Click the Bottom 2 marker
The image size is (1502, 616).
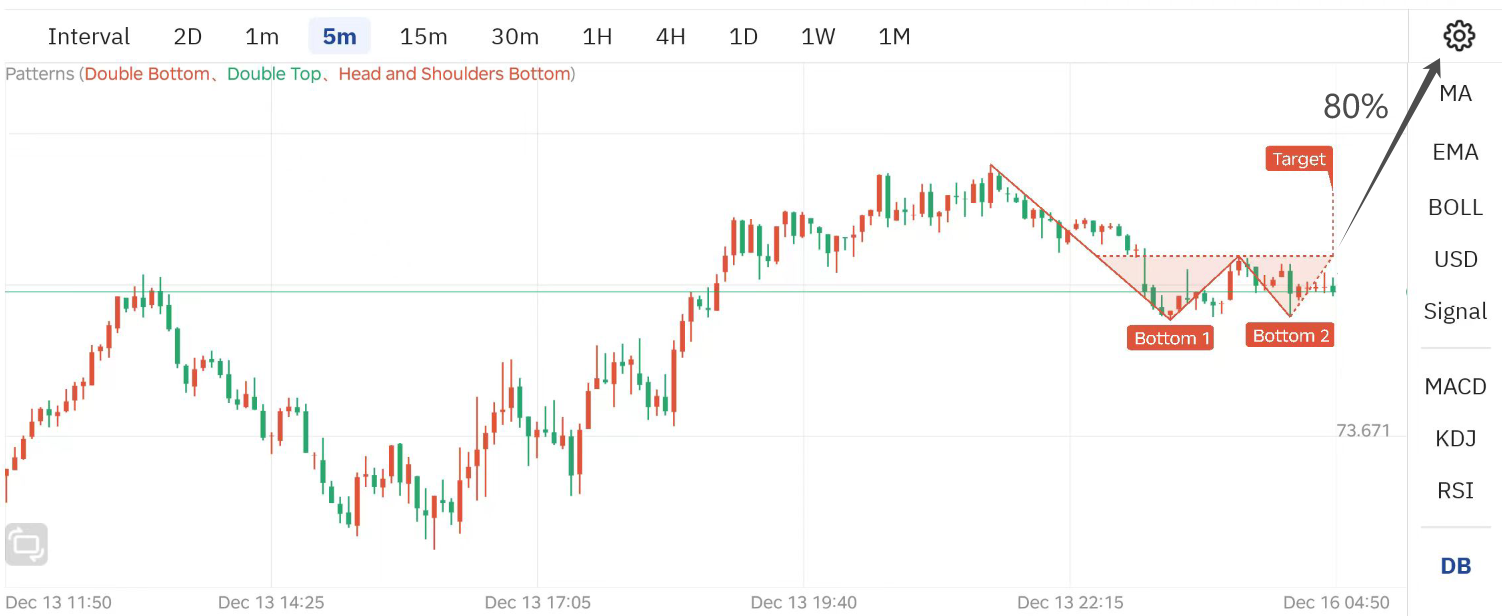[x=1291, y=335]
